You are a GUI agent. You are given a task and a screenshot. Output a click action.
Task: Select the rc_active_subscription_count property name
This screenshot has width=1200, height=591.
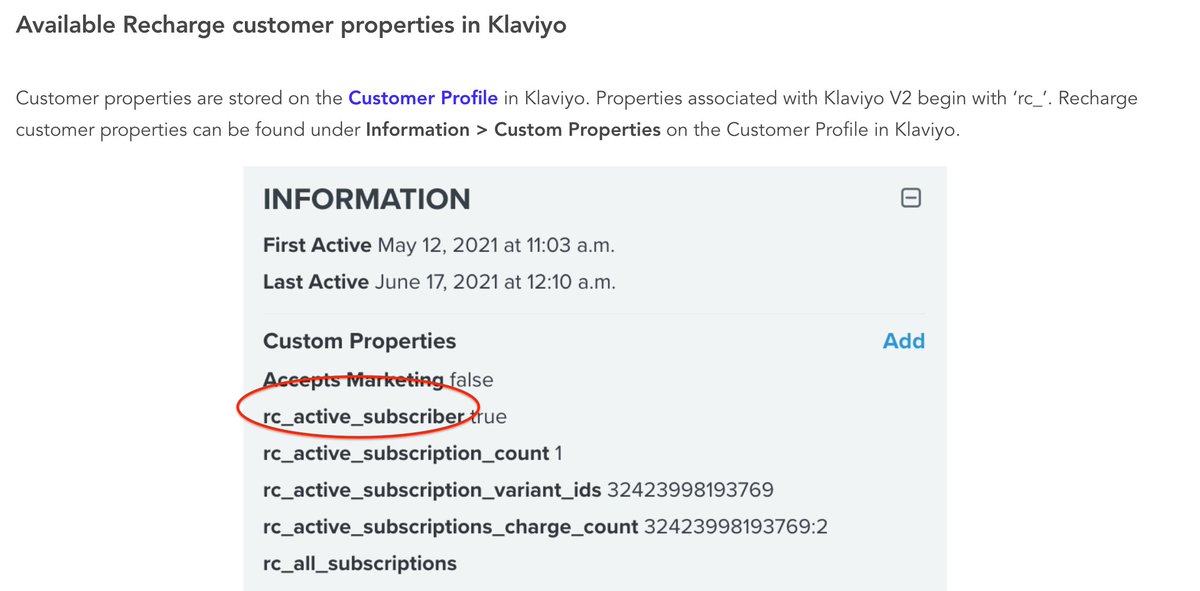pos(406,454)
